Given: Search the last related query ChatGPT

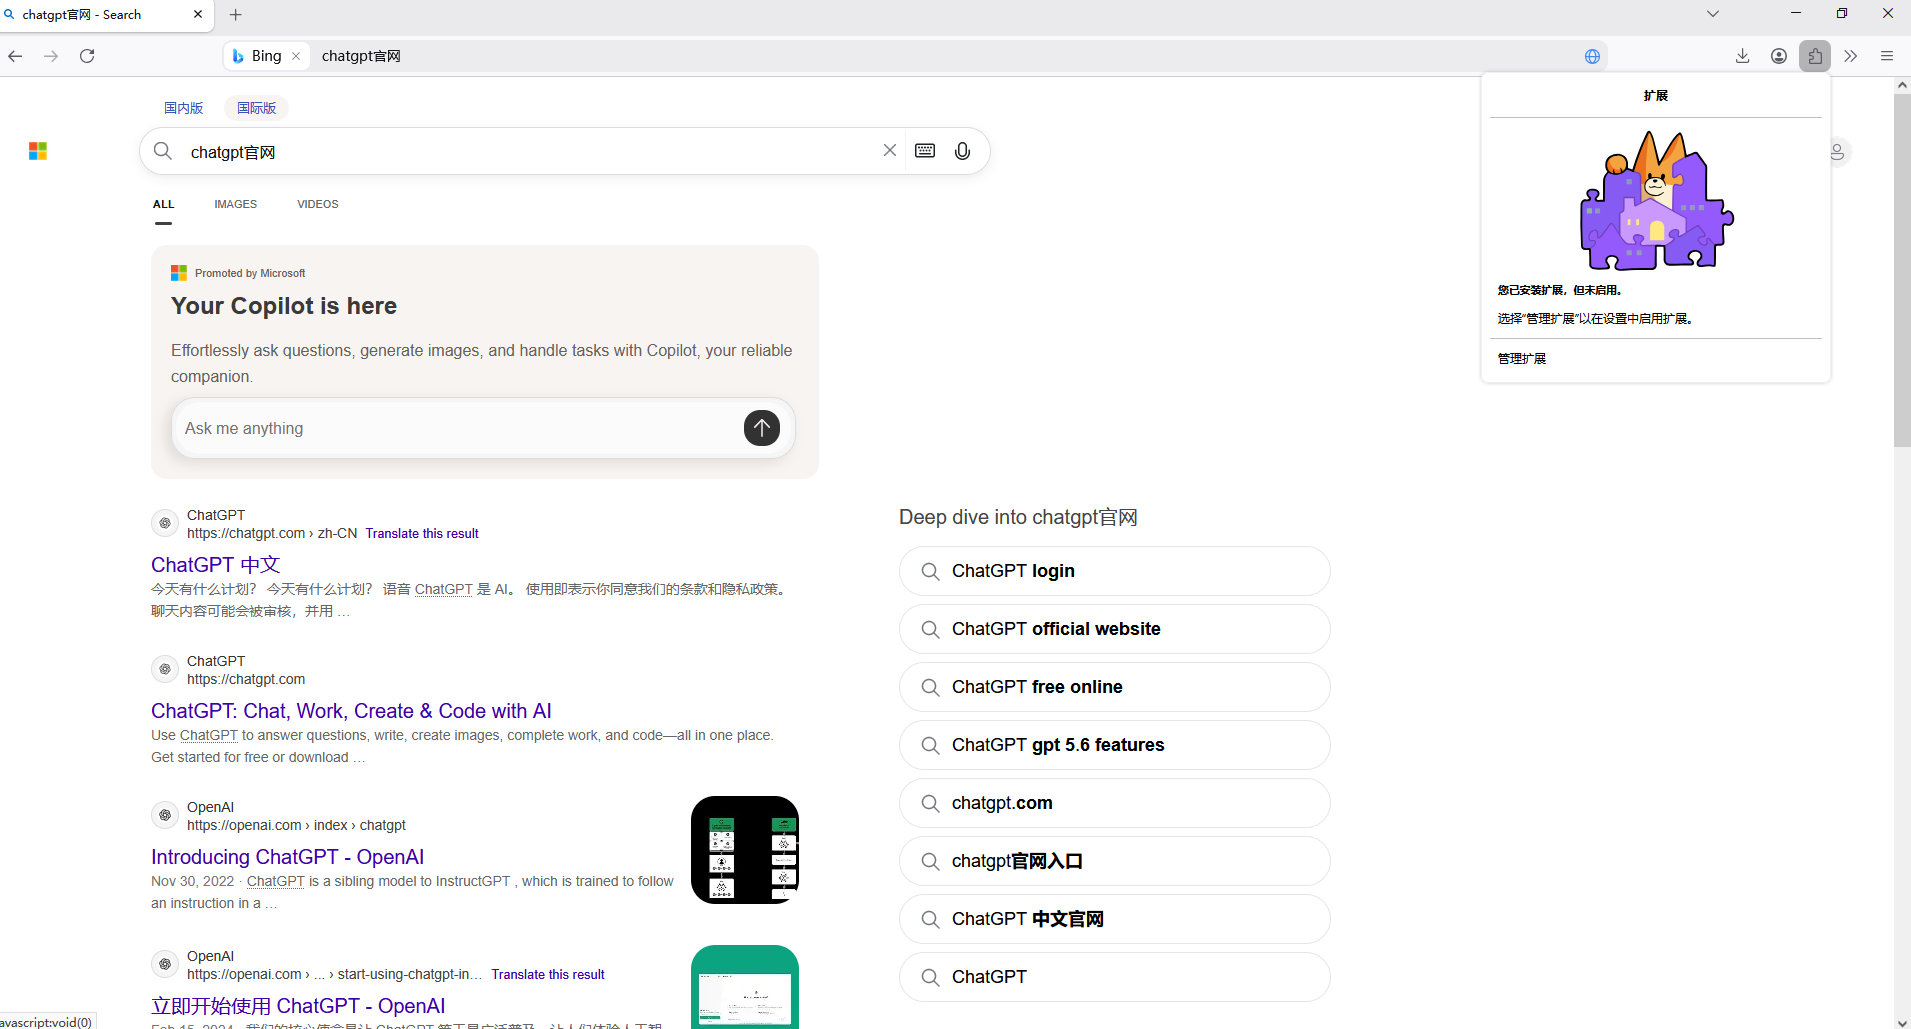Looking at the screenshot, I should (1115, 977).
